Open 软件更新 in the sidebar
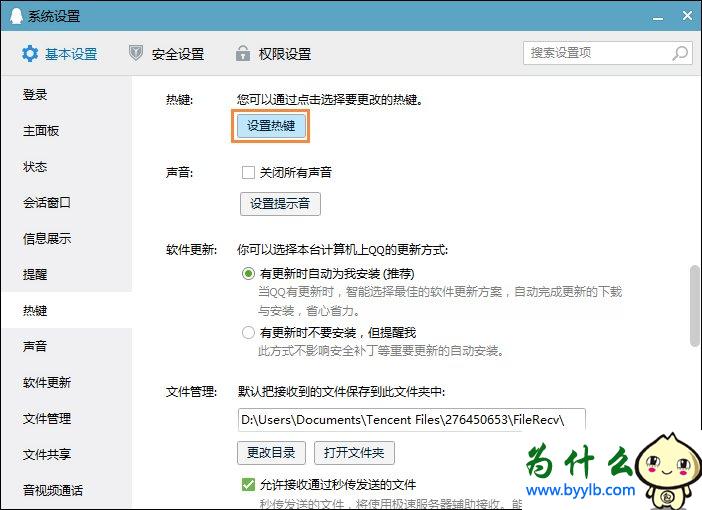Viewport: 702px width, 510px height. point(66,382)
